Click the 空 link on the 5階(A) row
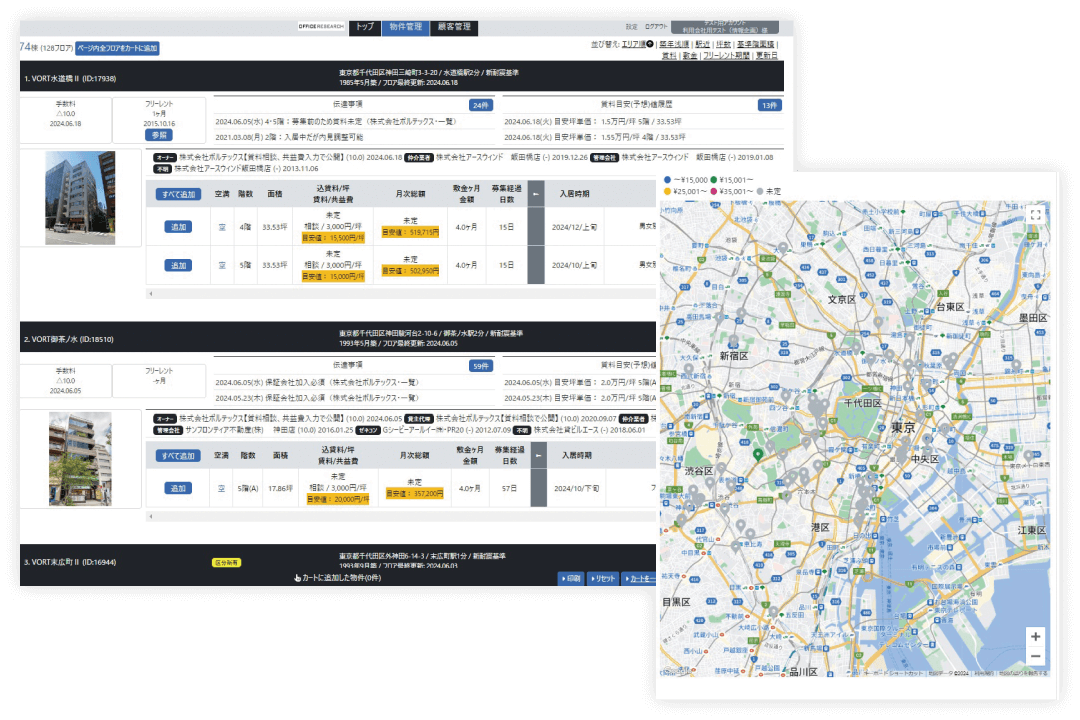The image size is (1080, 720). click(221, 488)
